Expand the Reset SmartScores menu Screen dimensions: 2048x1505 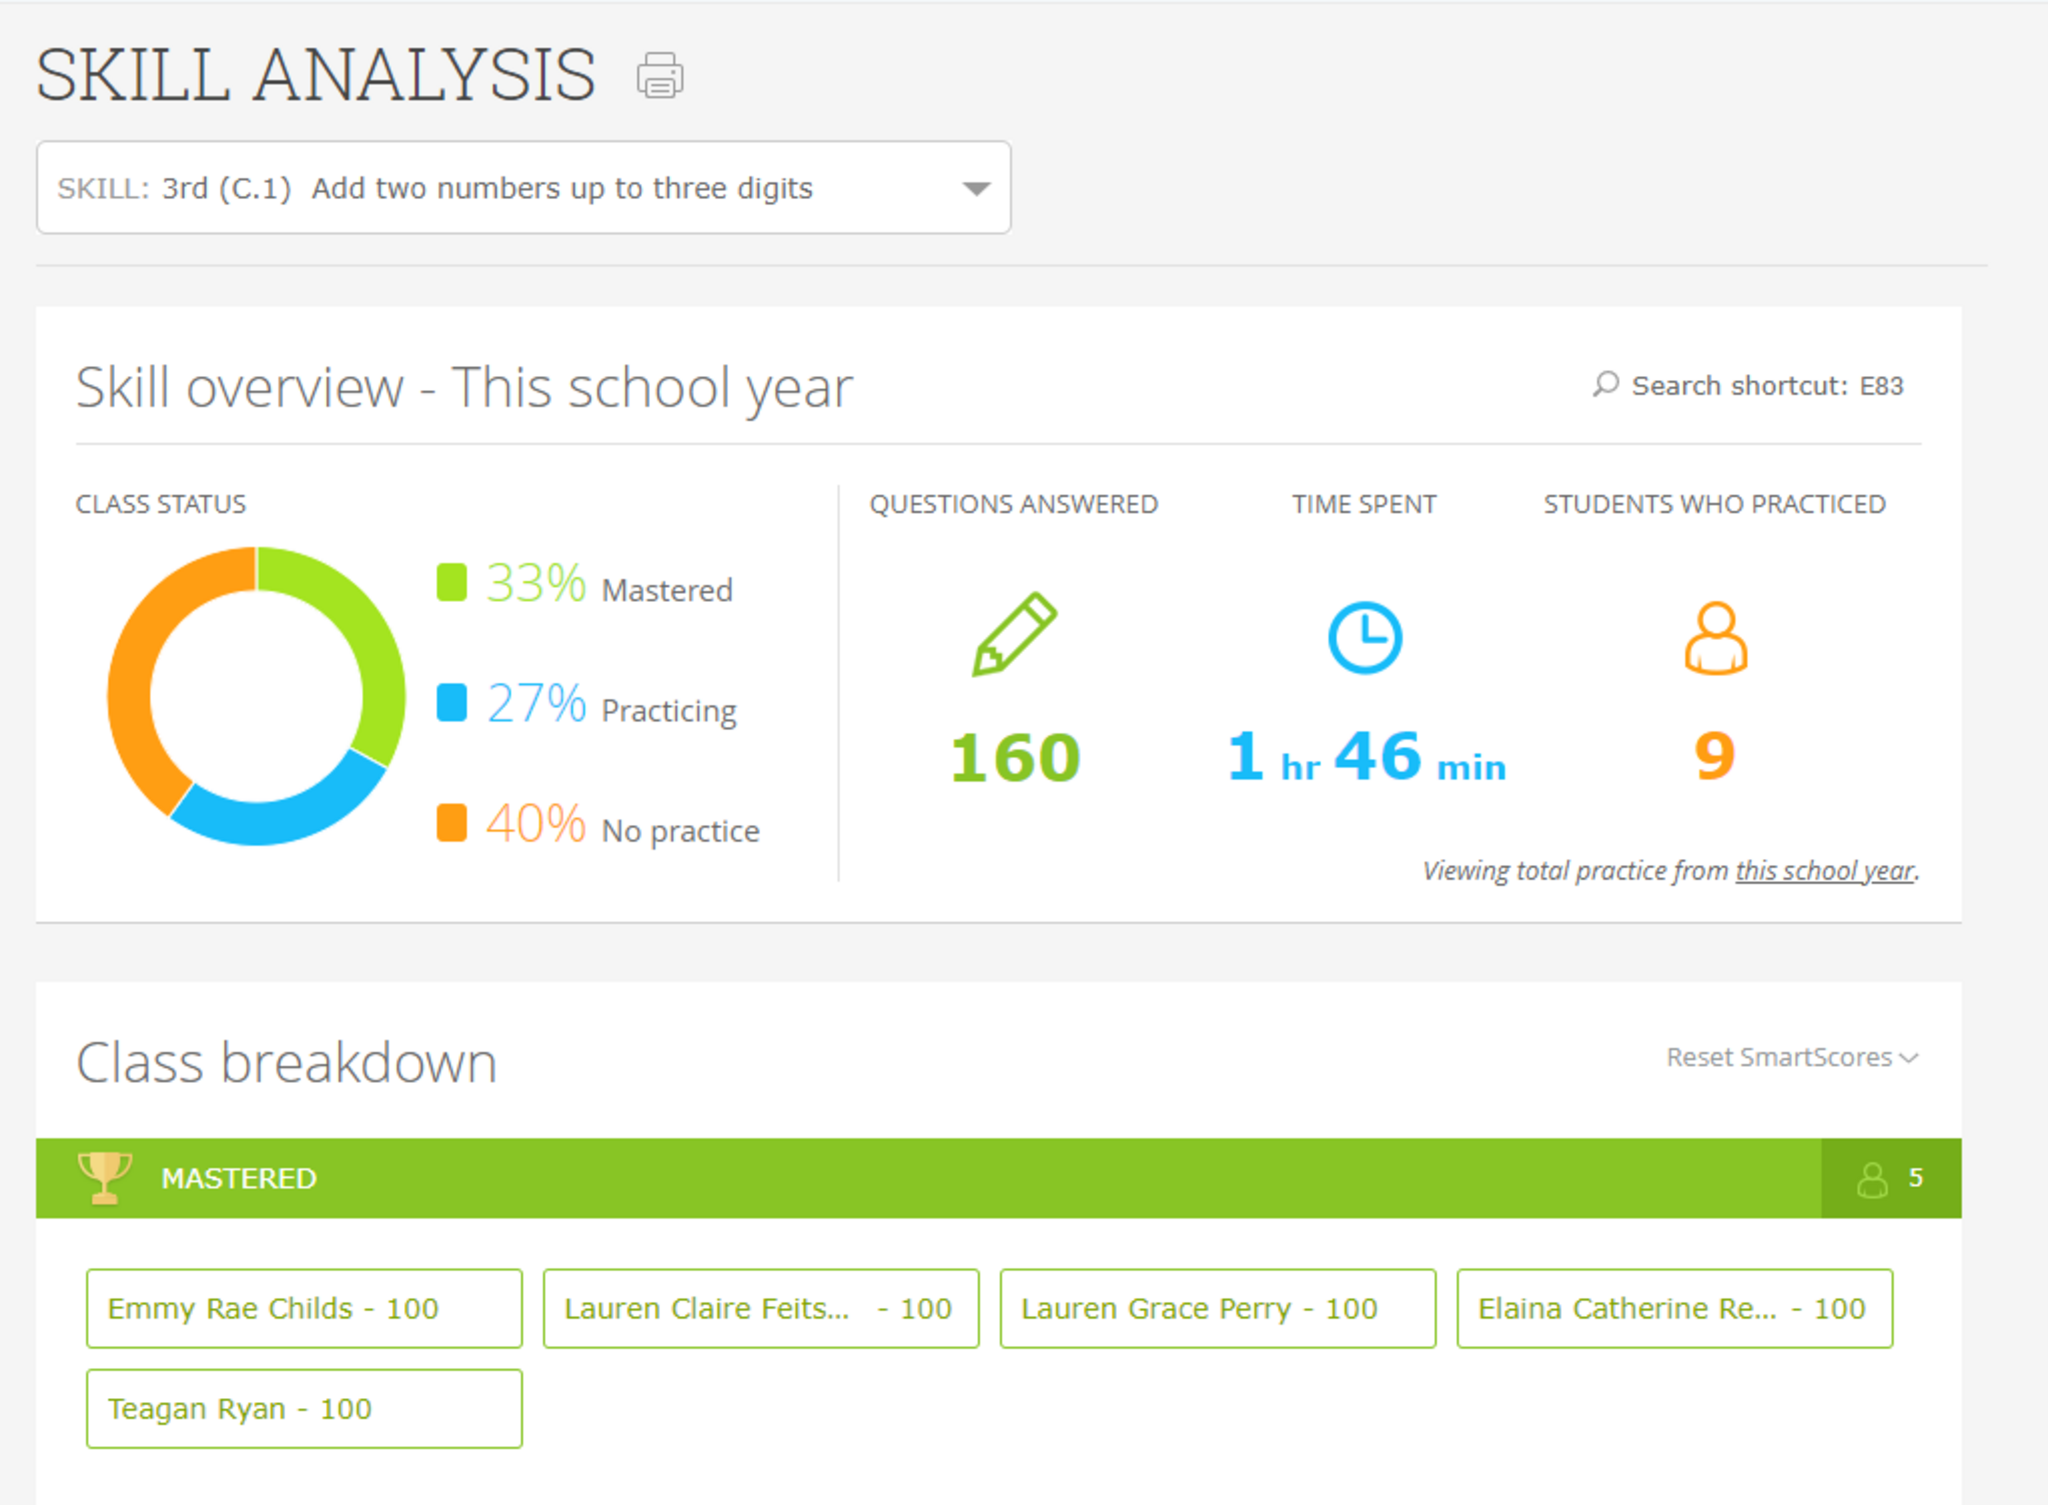pyautogui.click(x=1791, y=1057)
